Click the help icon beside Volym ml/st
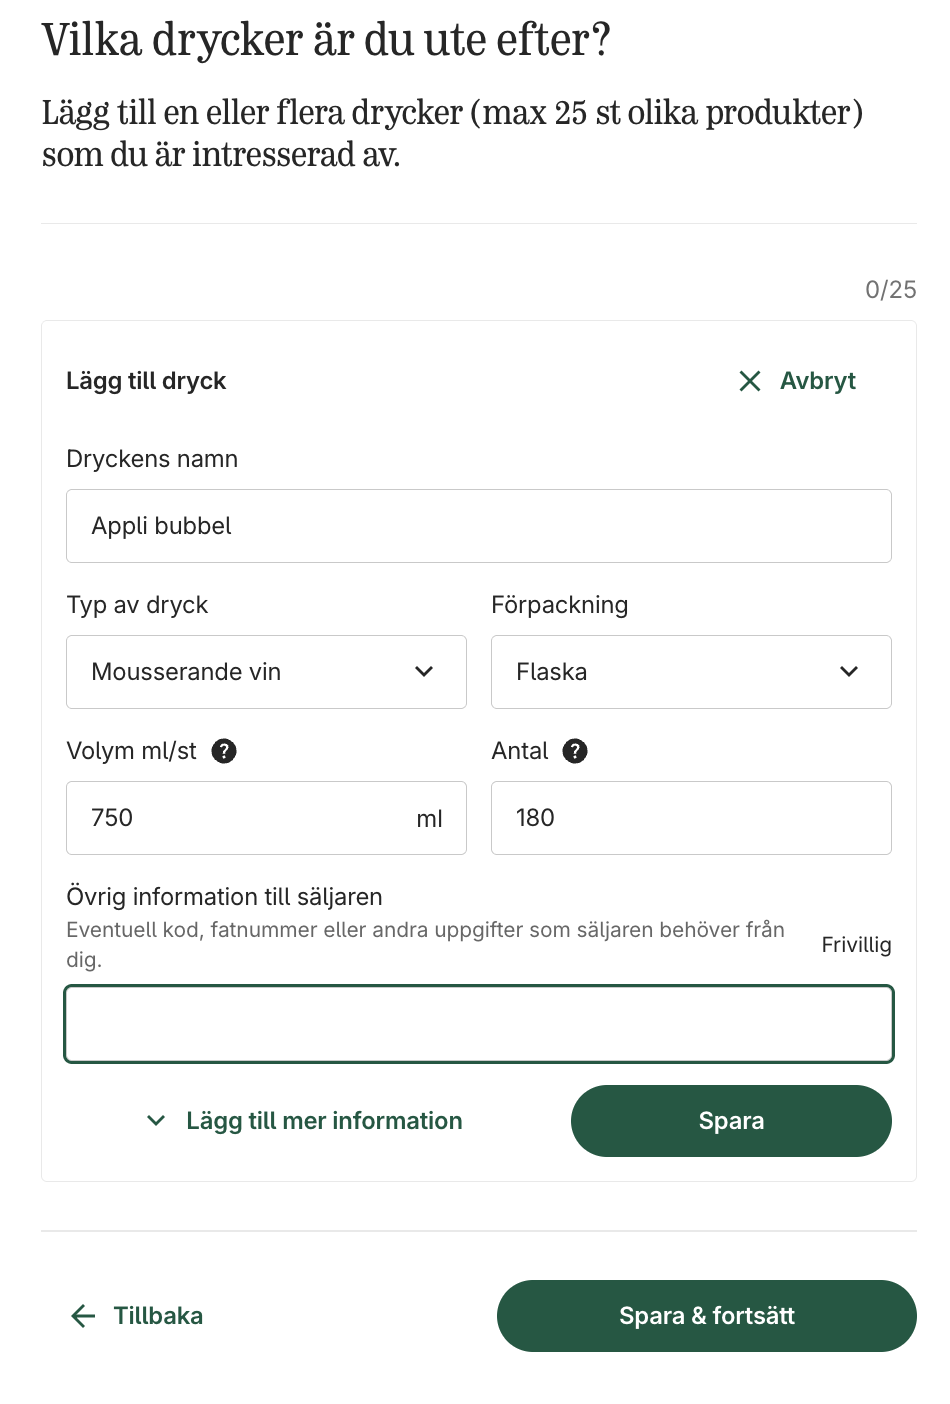Screen dimensions: 950x1404 pos(224,751)
